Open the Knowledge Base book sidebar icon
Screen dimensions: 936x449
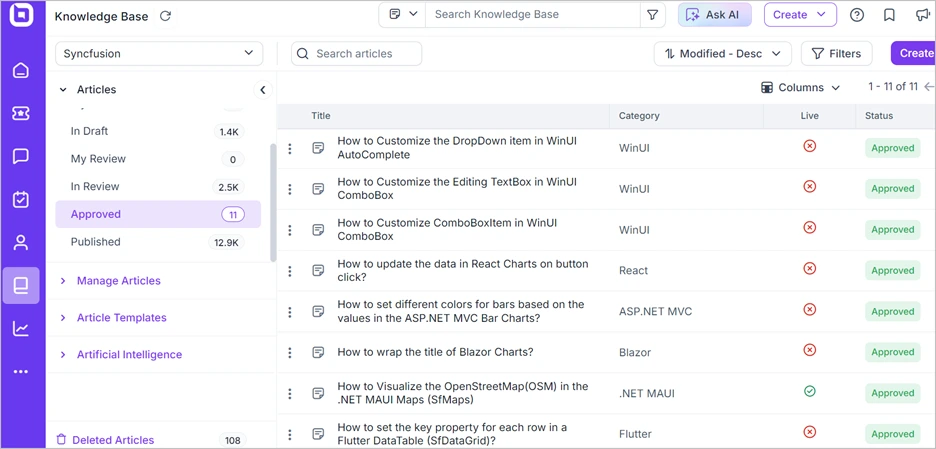[21, 285]
